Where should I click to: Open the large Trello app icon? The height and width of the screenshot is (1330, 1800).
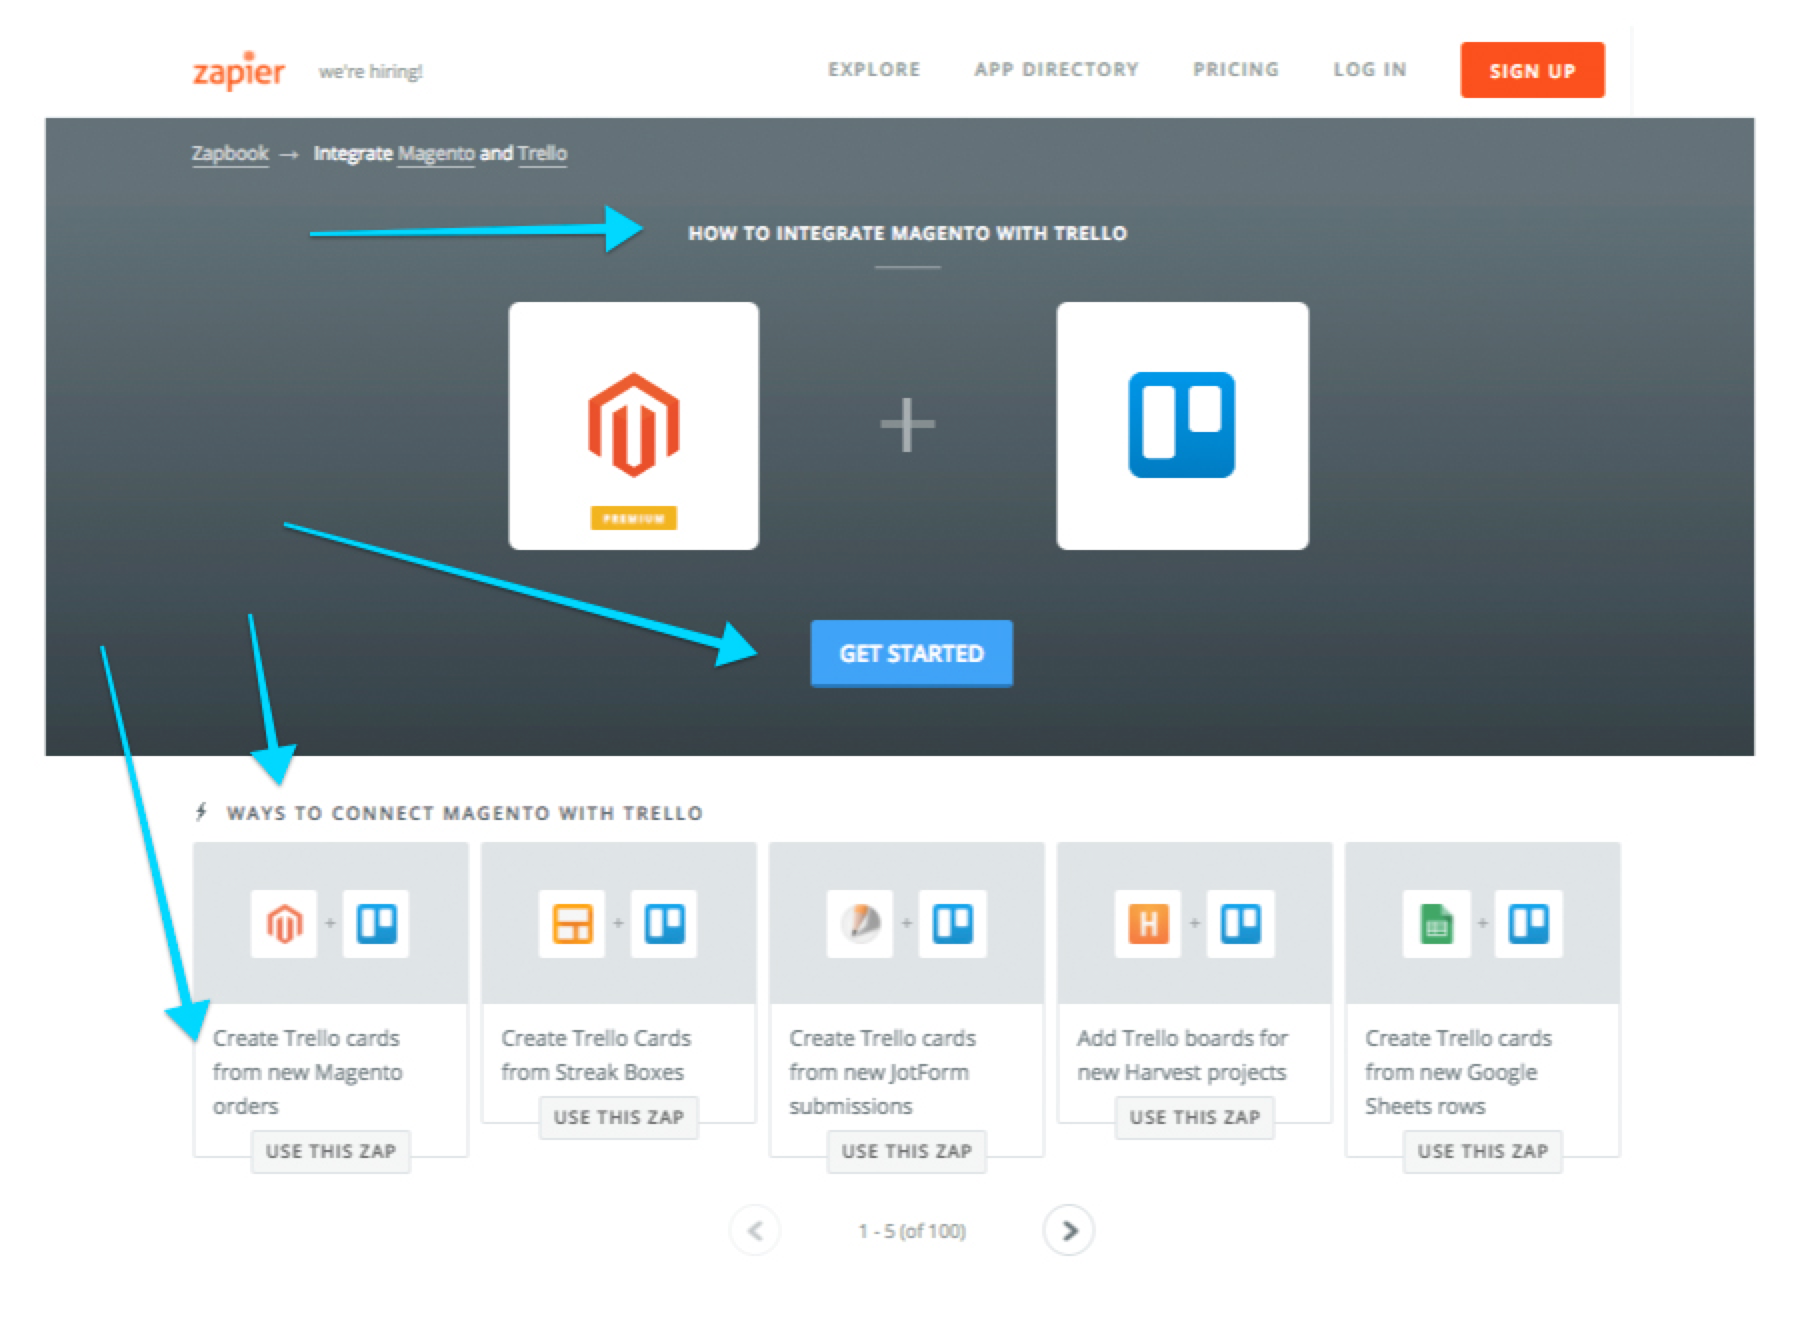(1182, 426)
